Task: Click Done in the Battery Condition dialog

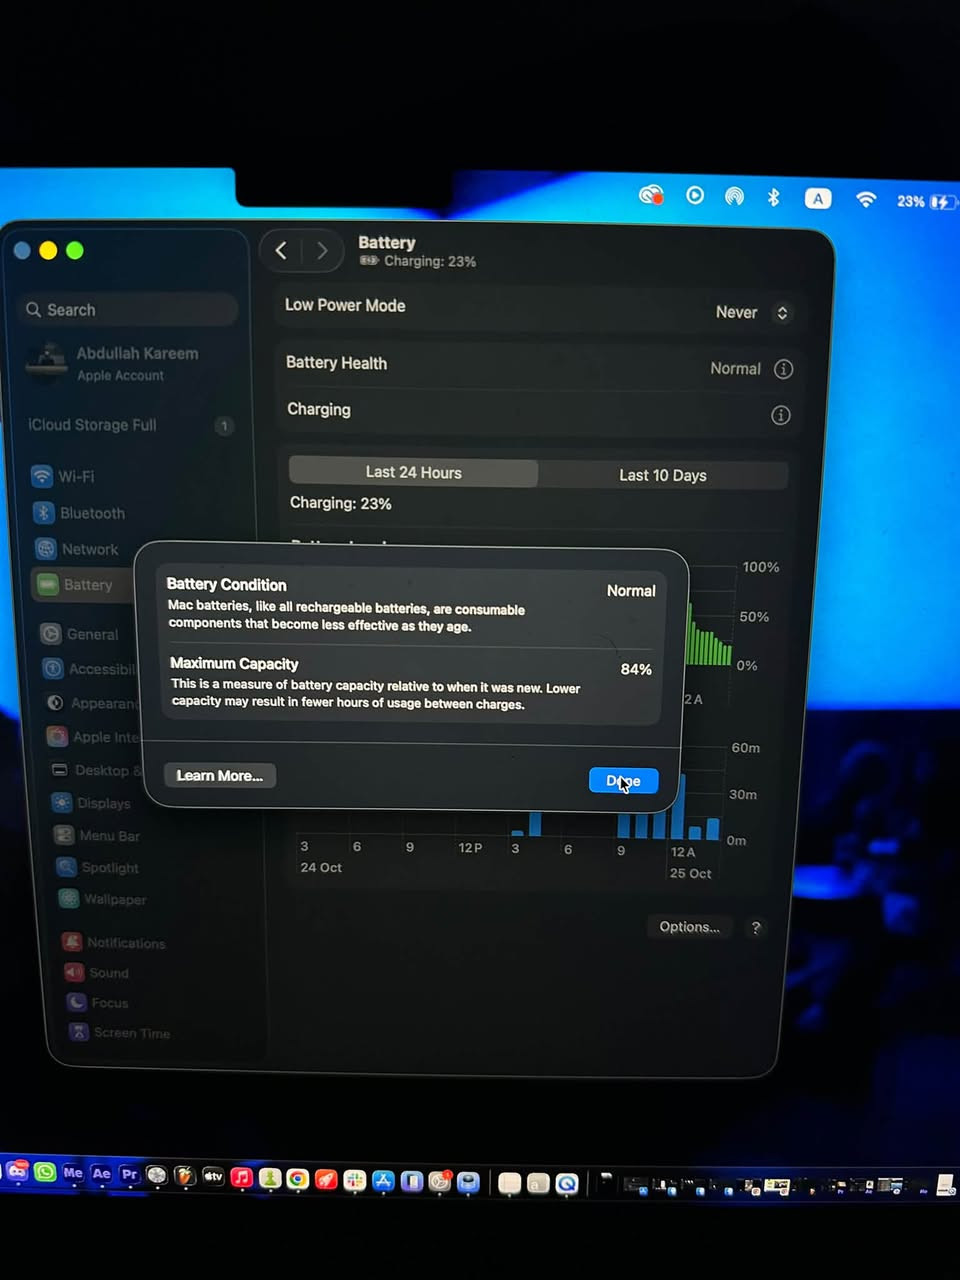Action: coord(623,781)
